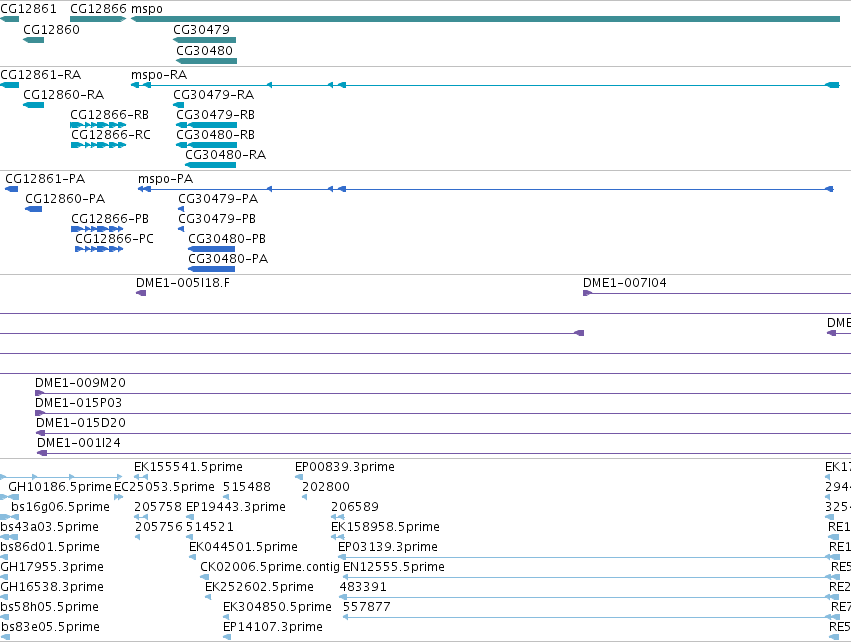The image size is (851, 642).
Task: Click the DME1-007I04 BAC label
Action: [625, 283]
